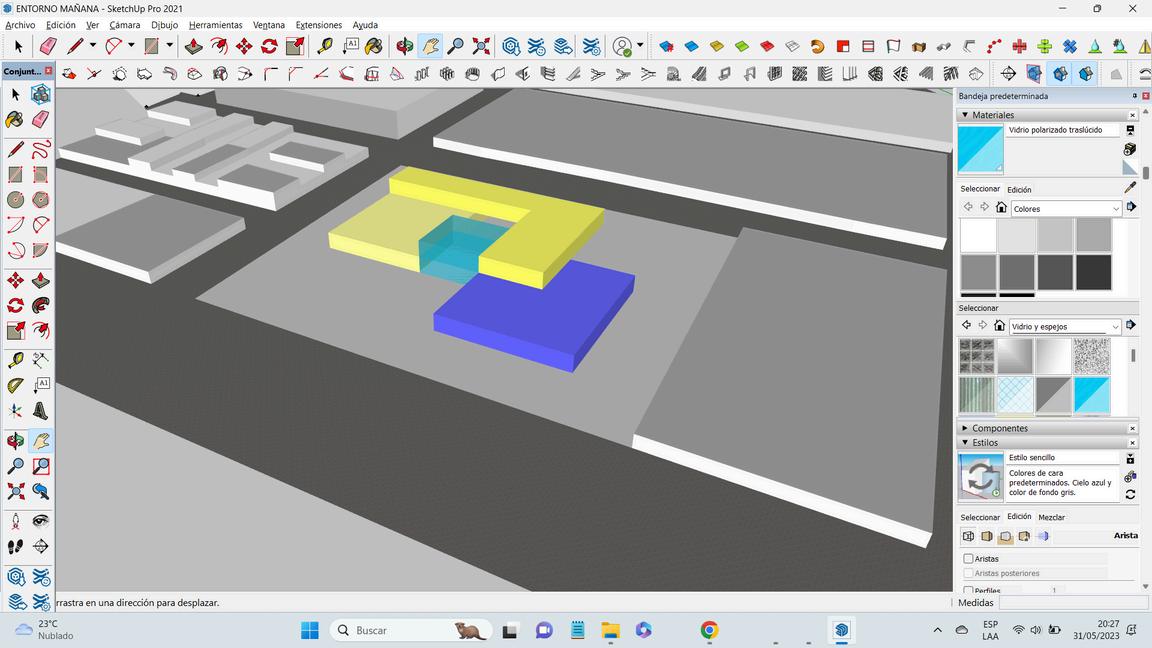Enable the Perfiles checkbox
The image size is (1152, 648).
(968, 590)
